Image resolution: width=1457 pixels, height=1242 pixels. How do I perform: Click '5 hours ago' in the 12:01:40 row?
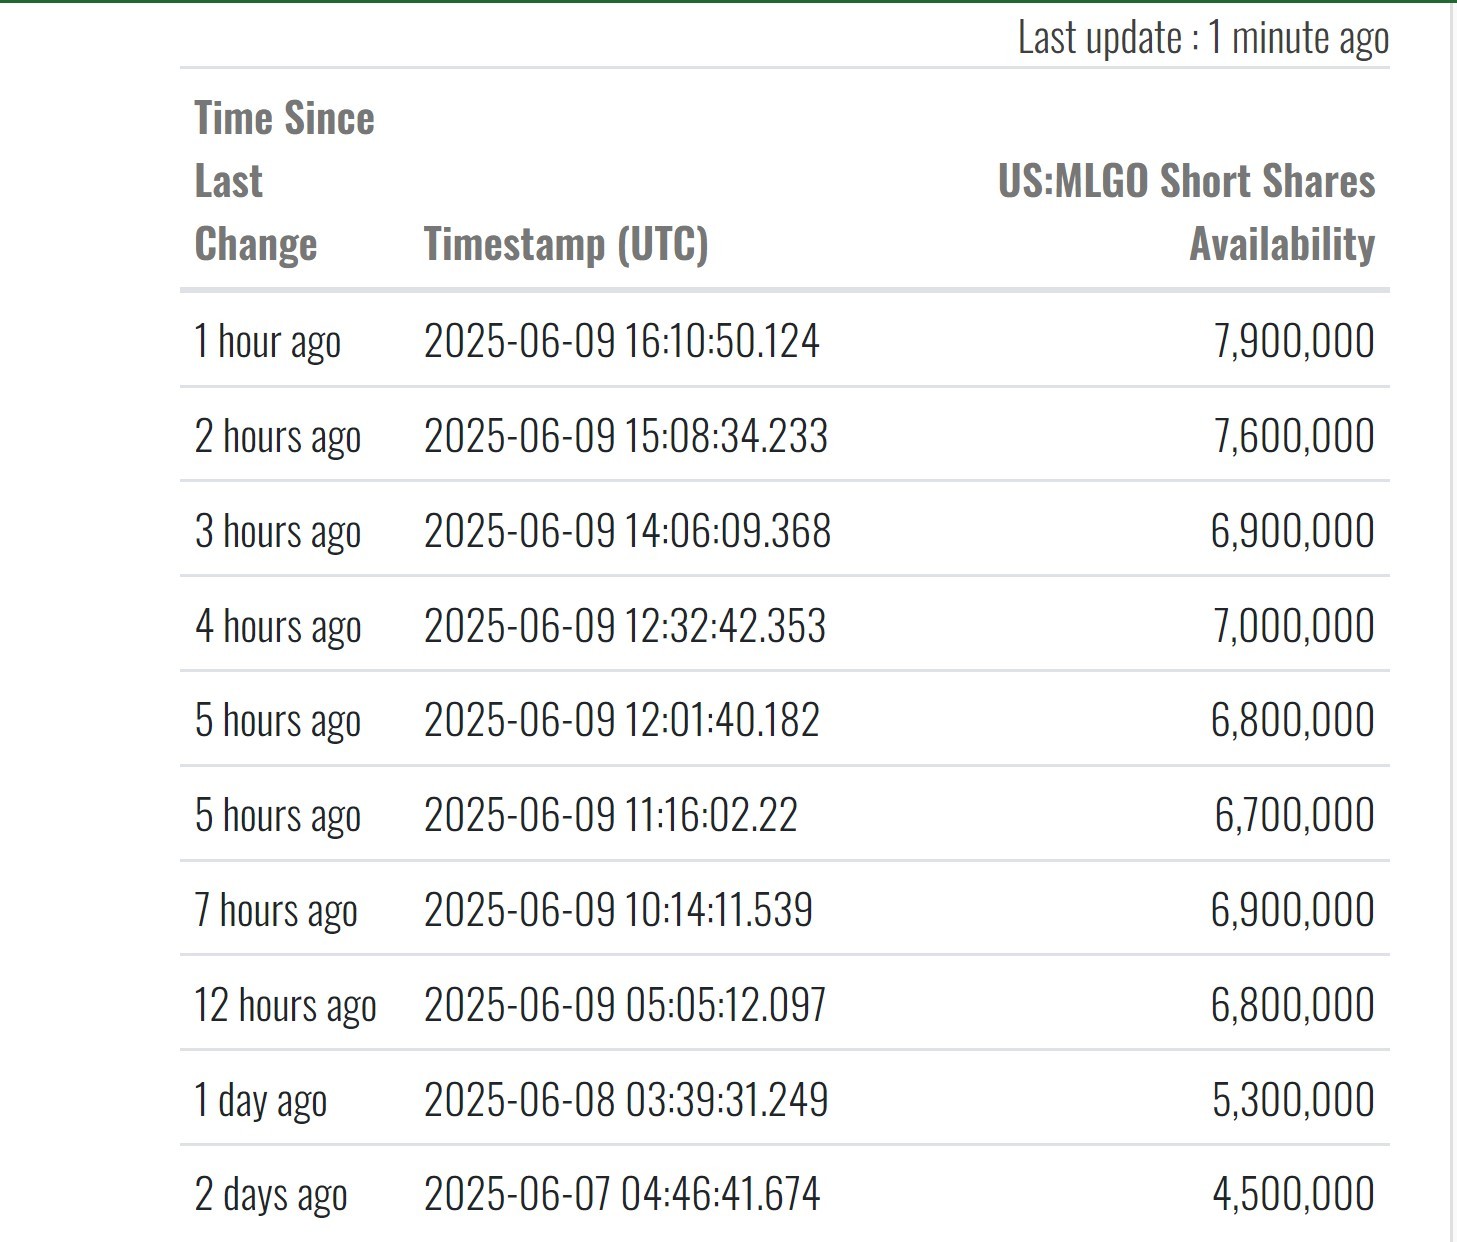278,721
